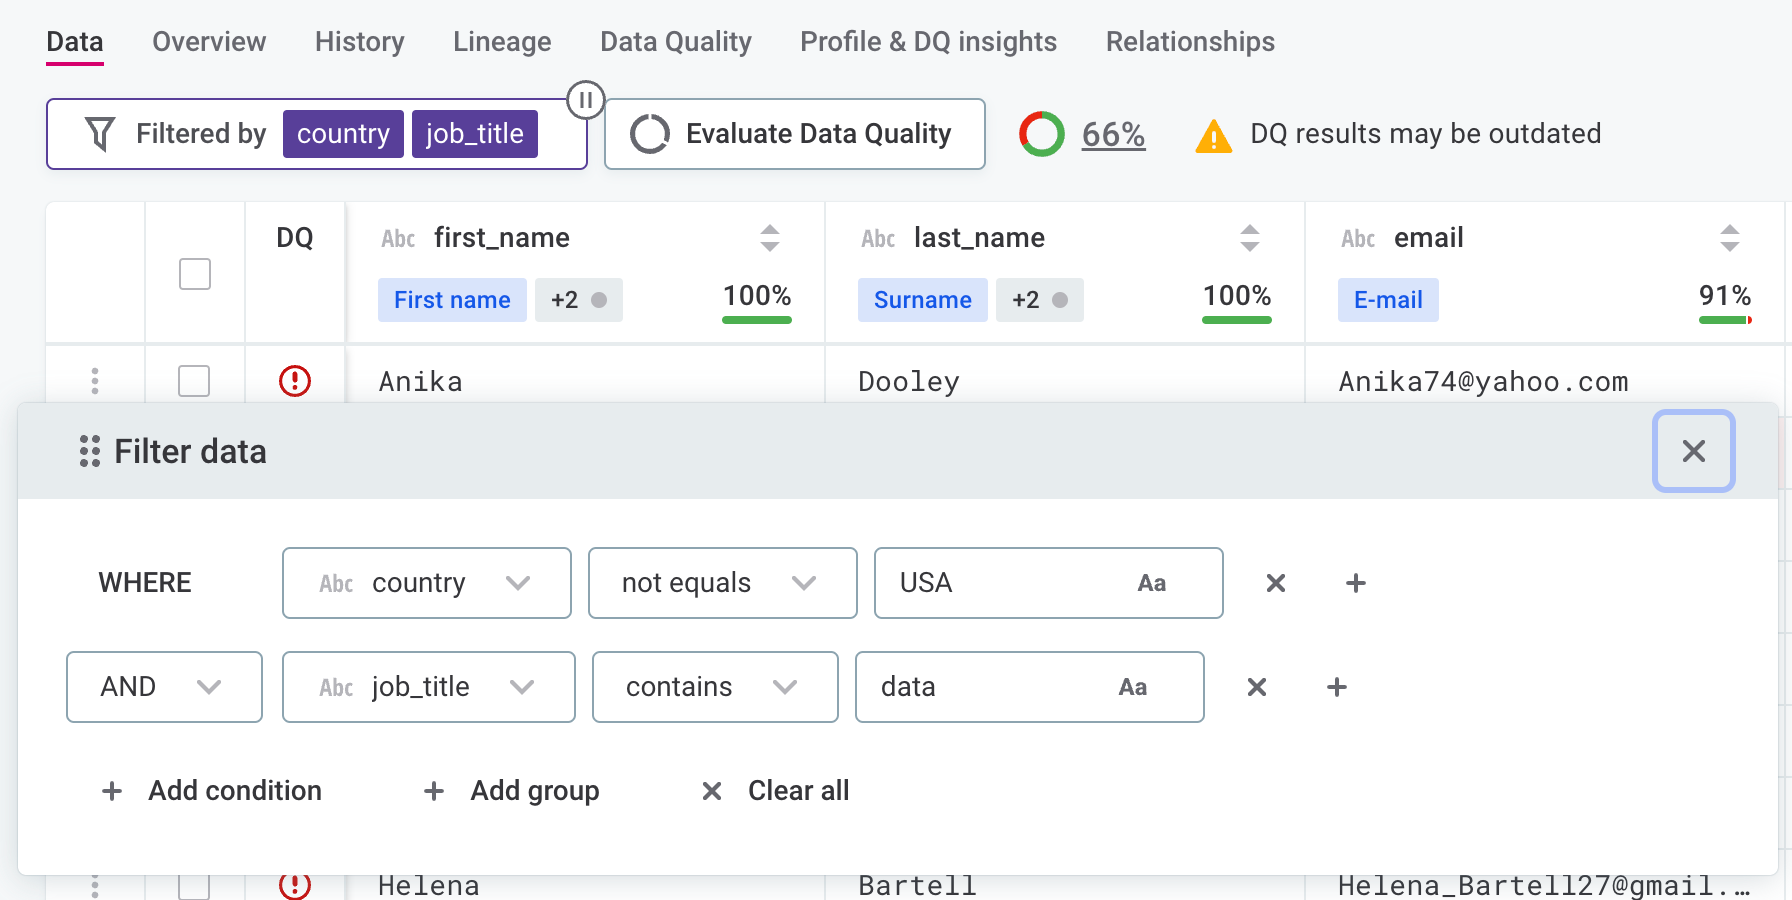The width and height of the screenshot is (1792, 900).
Task: Expand the 'not equals' operator dropdown
Action: coord(722,583)
